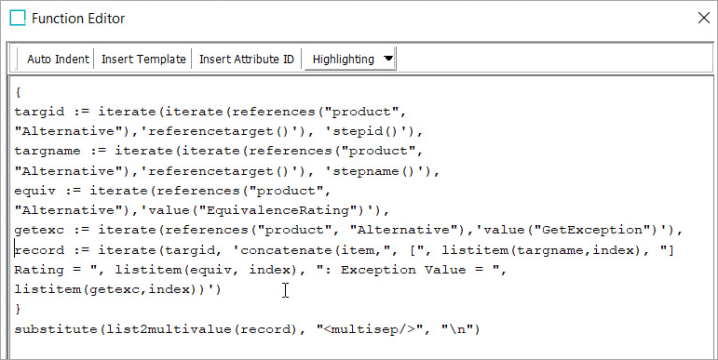The height and width of the screenshot is (360, 718).
Task: Close the Function Editor dialog
Action: (x=703, y=18)
